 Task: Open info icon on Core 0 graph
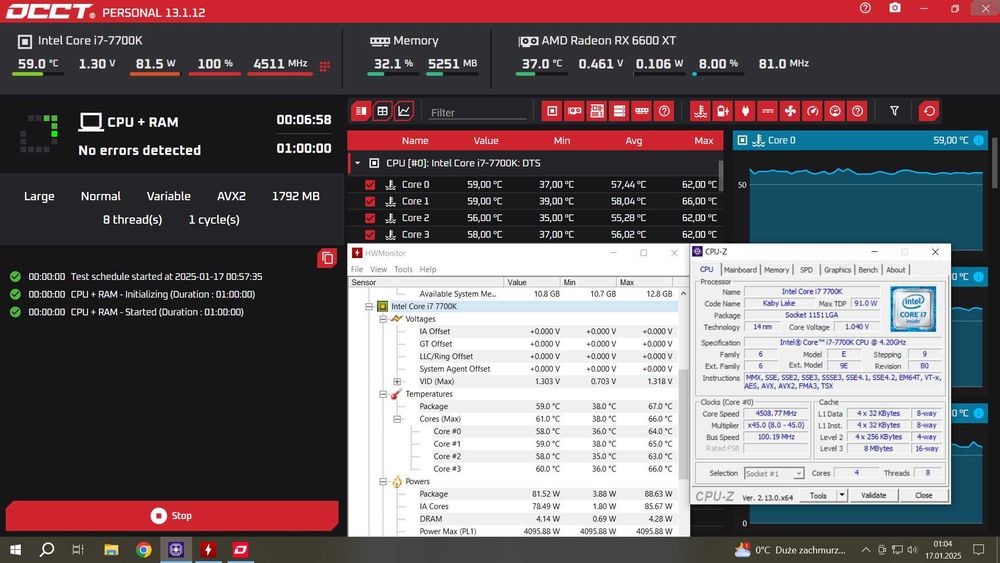click(978, 140)
